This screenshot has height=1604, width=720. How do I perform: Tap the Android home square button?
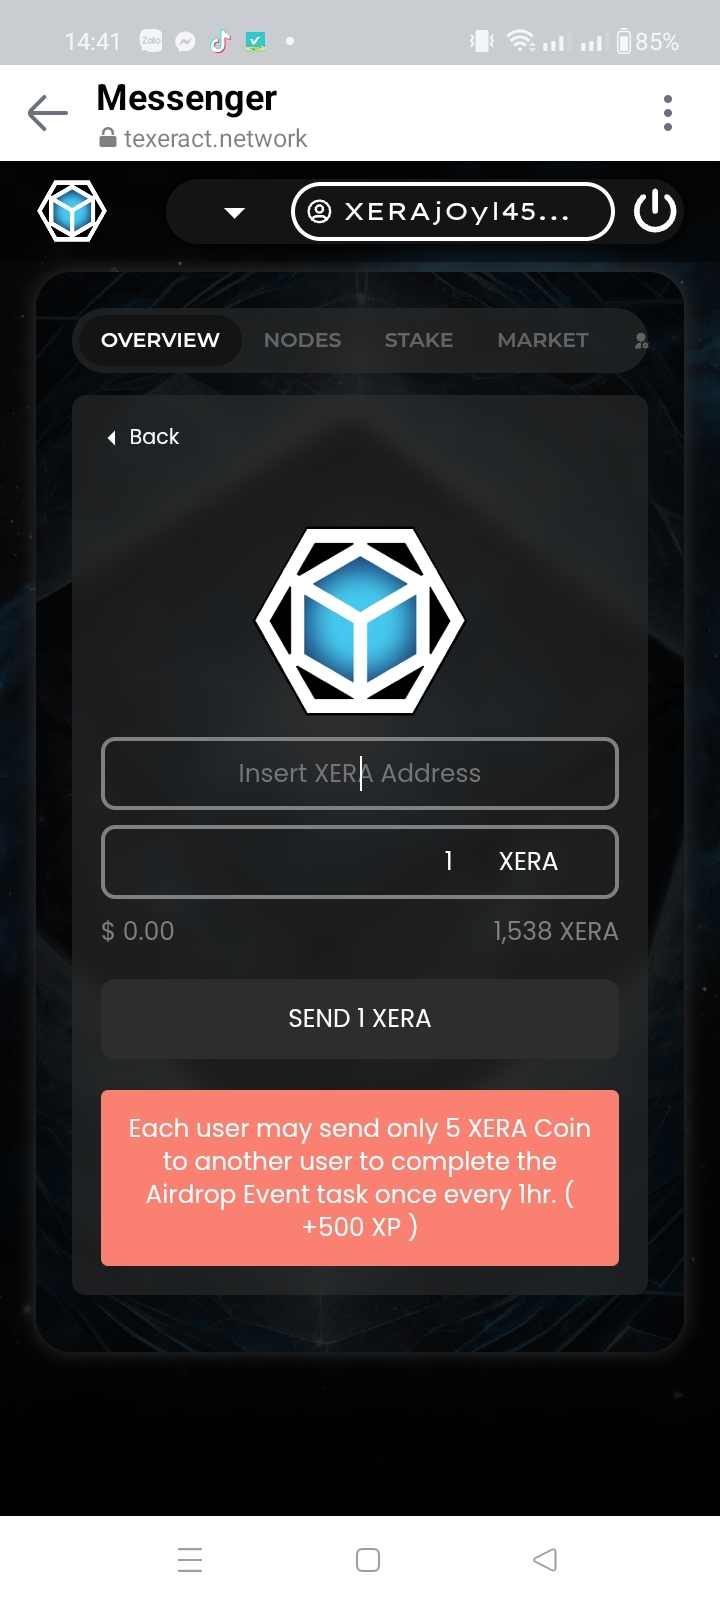click(368, 1560)
